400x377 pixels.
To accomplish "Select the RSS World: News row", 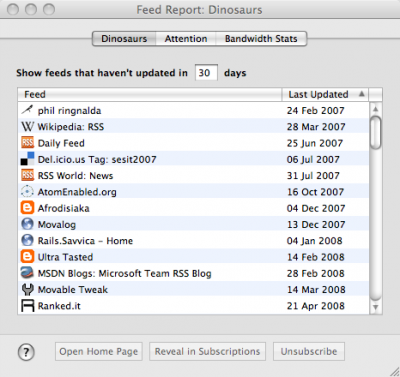I will (x=194, y=176).
